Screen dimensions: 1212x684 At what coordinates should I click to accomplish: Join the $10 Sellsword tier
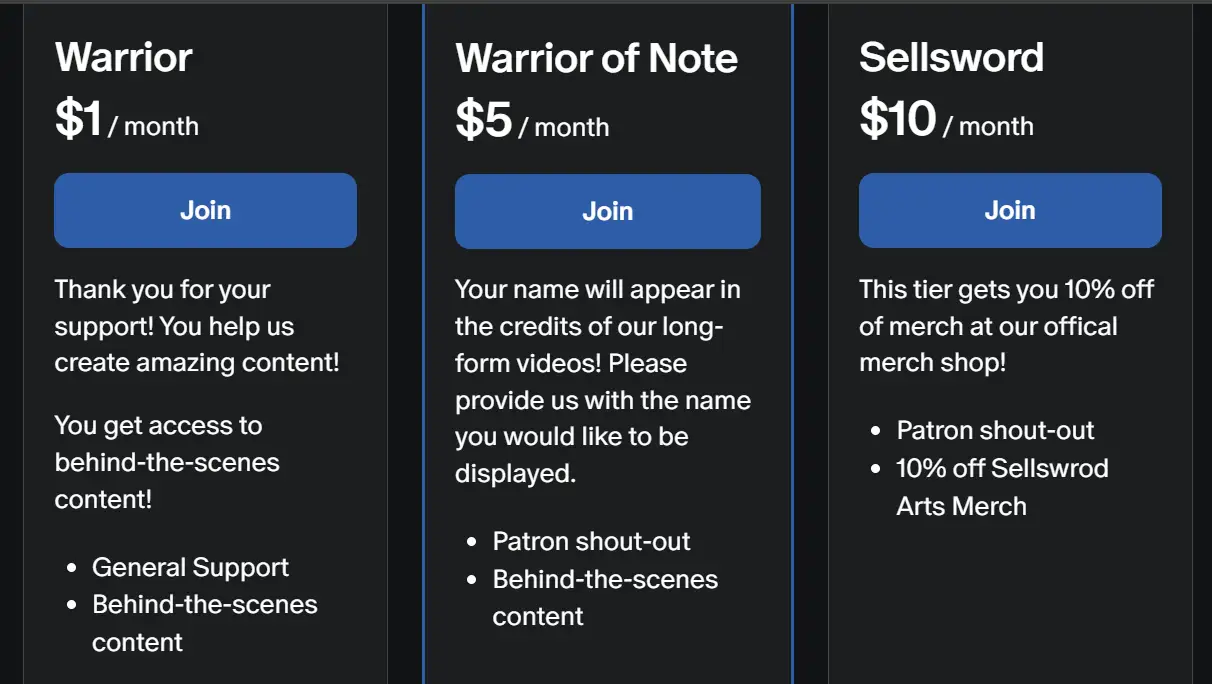point(1009,210)
